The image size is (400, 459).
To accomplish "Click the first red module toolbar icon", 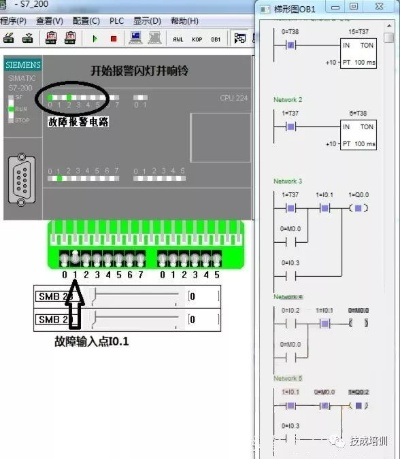I will [x=51, y=38].
